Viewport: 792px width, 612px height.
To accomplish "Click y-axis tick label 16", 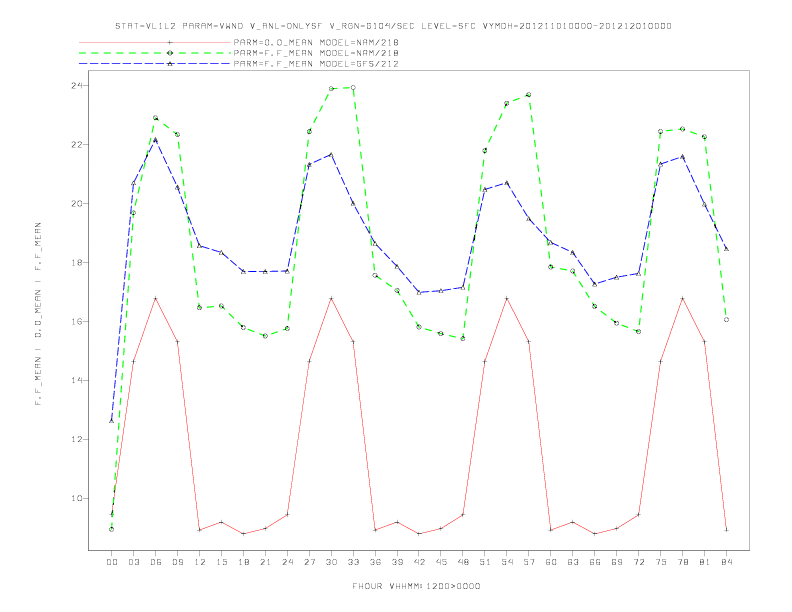I will click(77, 321).
